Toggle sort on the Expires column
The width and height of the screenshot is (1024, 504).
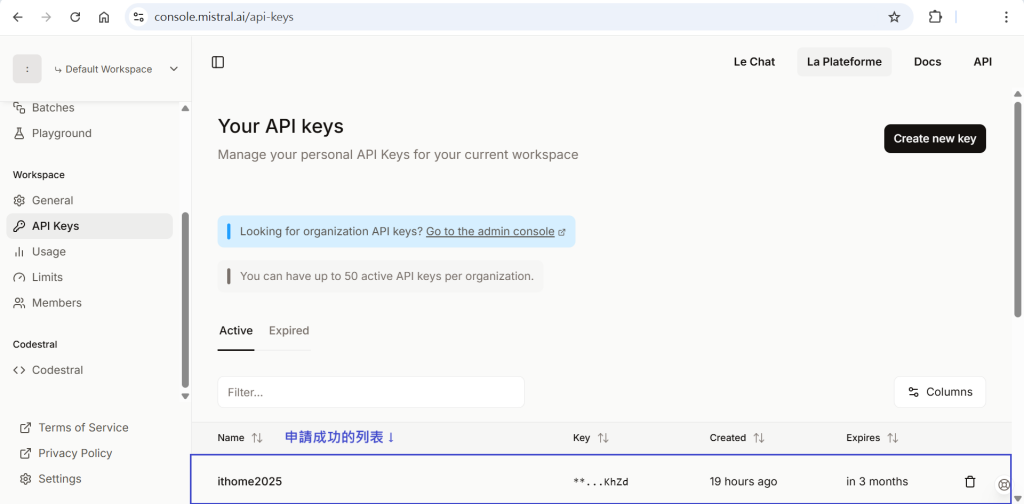(893, 438)
